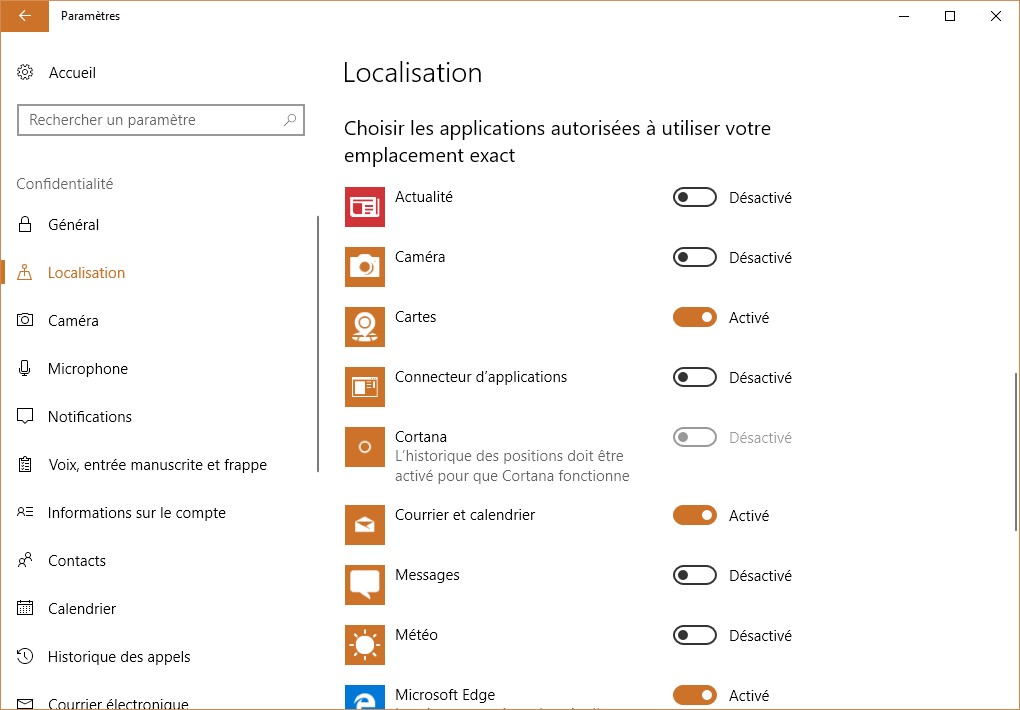Open the Microphone privacy section
The image size is (1020, 710).
[88, 369]
